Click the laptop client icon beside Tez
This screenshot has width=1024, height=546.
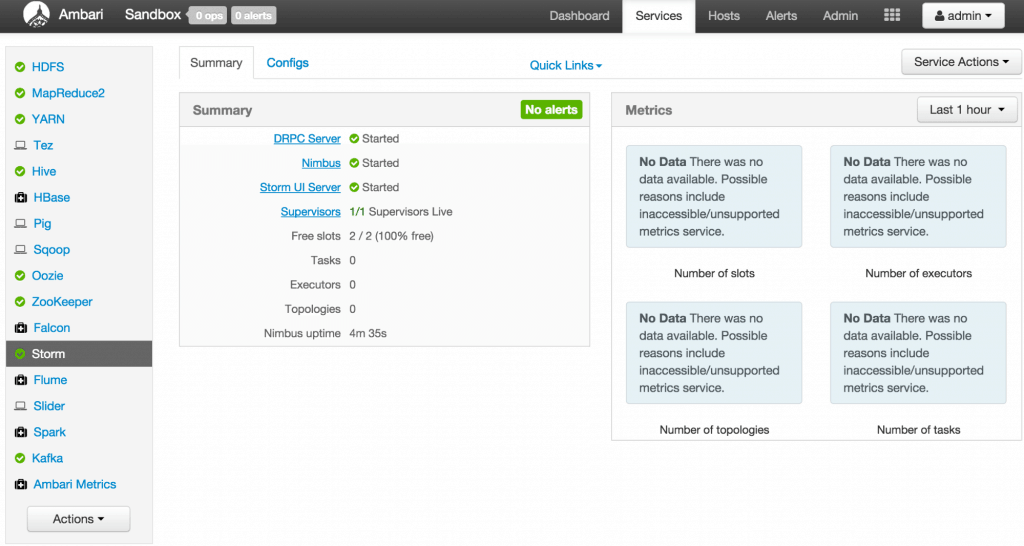coord(20,146)
